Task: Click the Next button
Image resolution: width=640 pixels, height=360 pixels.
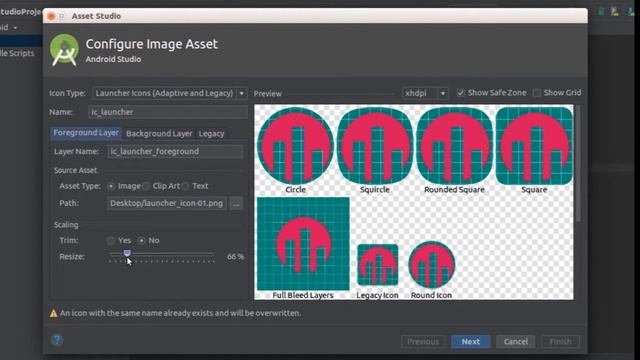Action: click(471, 342)
